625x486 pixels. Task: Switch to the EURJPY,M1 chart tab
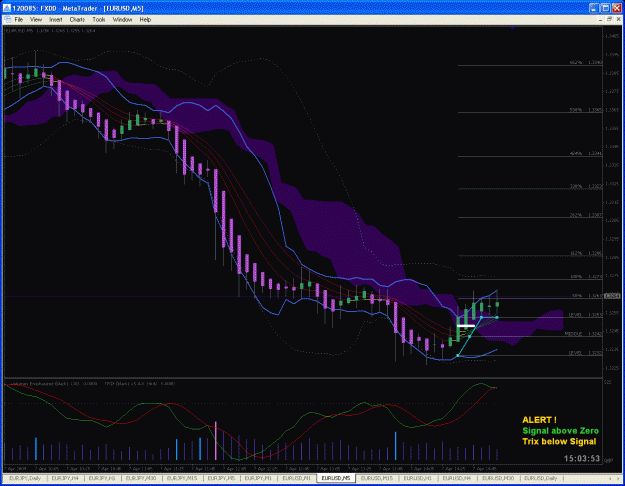(x=258, y=478)
